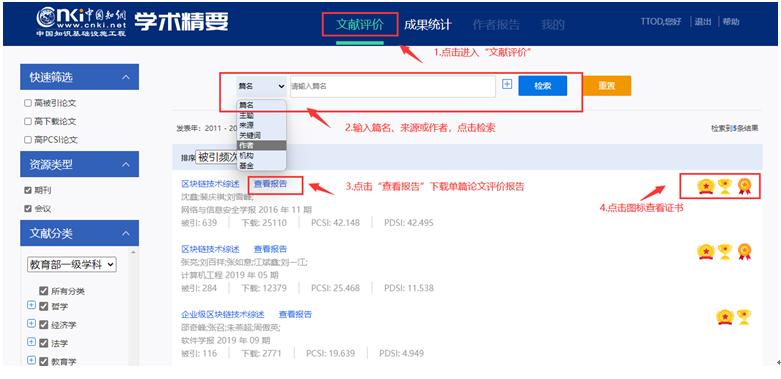Select 篇名 in the dropdown list
Viewport: 781px width, 379px height.
261,105
